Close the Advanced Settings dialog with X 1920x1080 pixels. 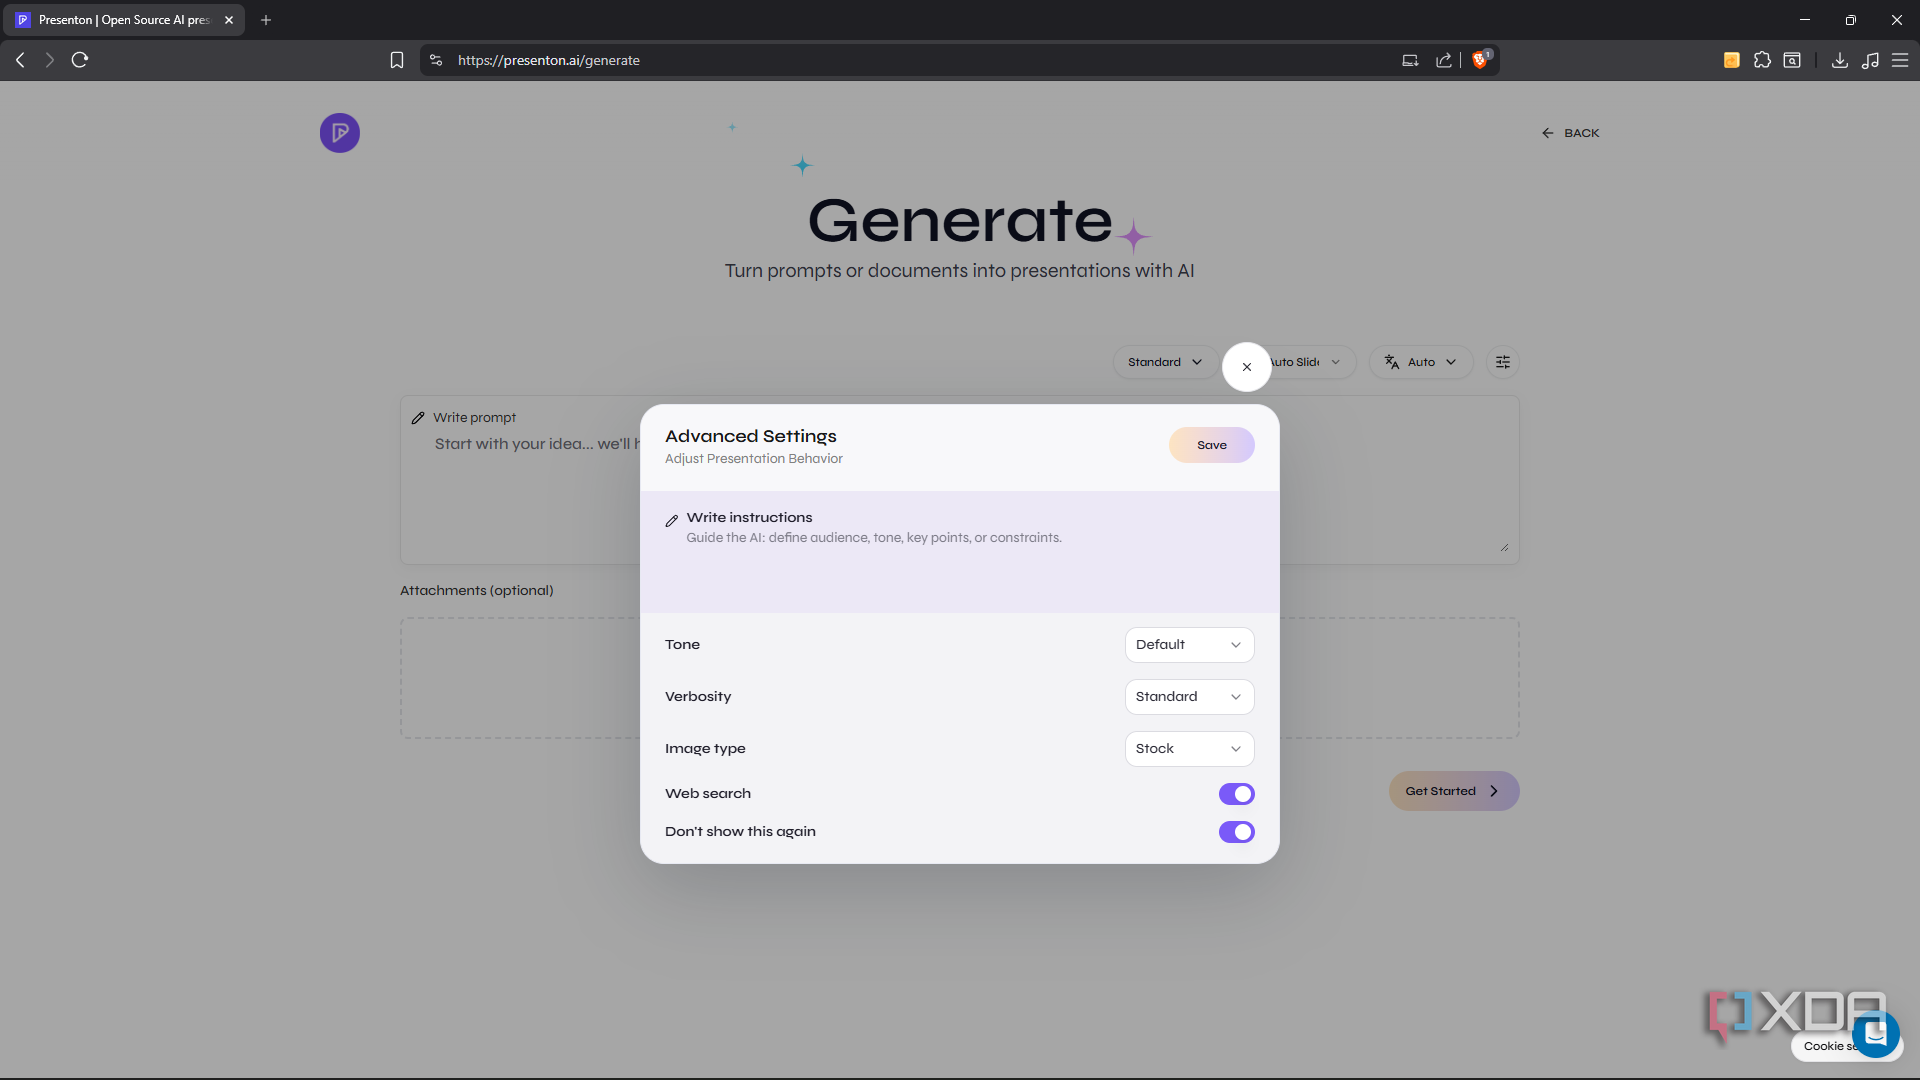click(1247, 367)
